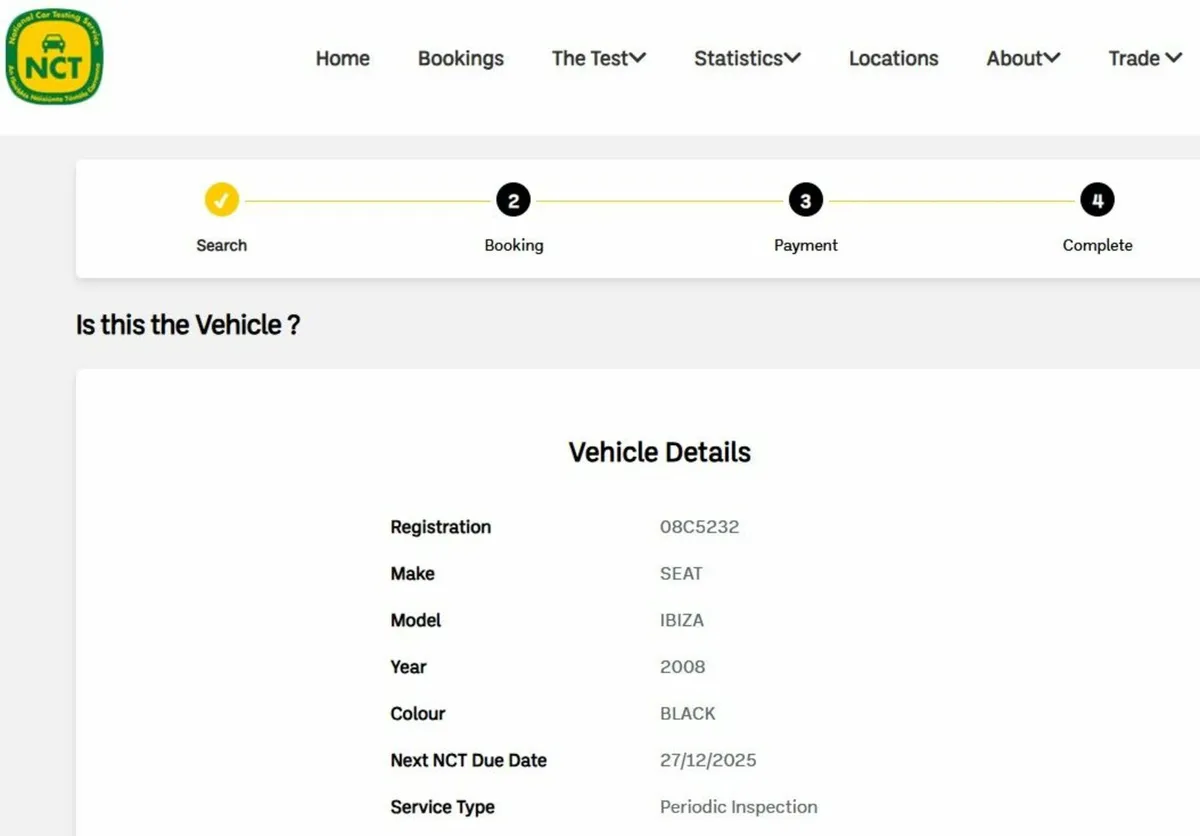
Task: Open the Locations page
Action: pos(893,59)
